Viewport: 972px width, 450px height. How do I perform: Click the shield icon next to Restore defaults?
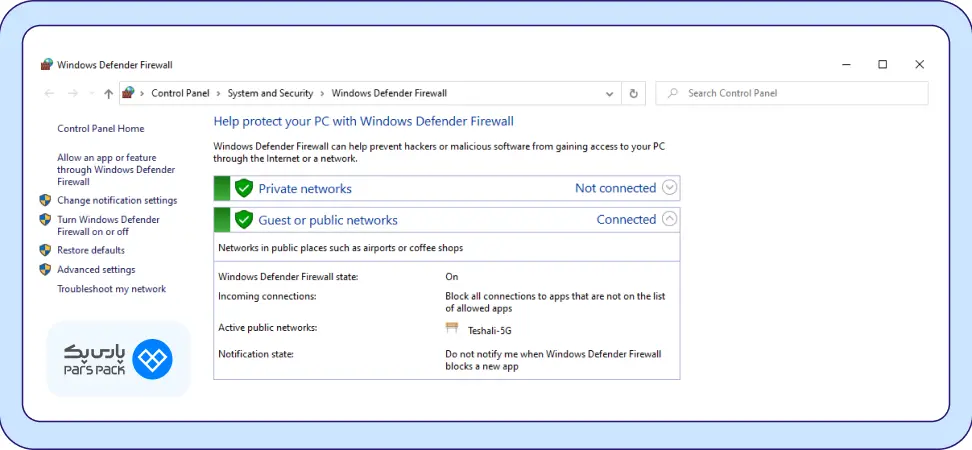pos(45,250)
